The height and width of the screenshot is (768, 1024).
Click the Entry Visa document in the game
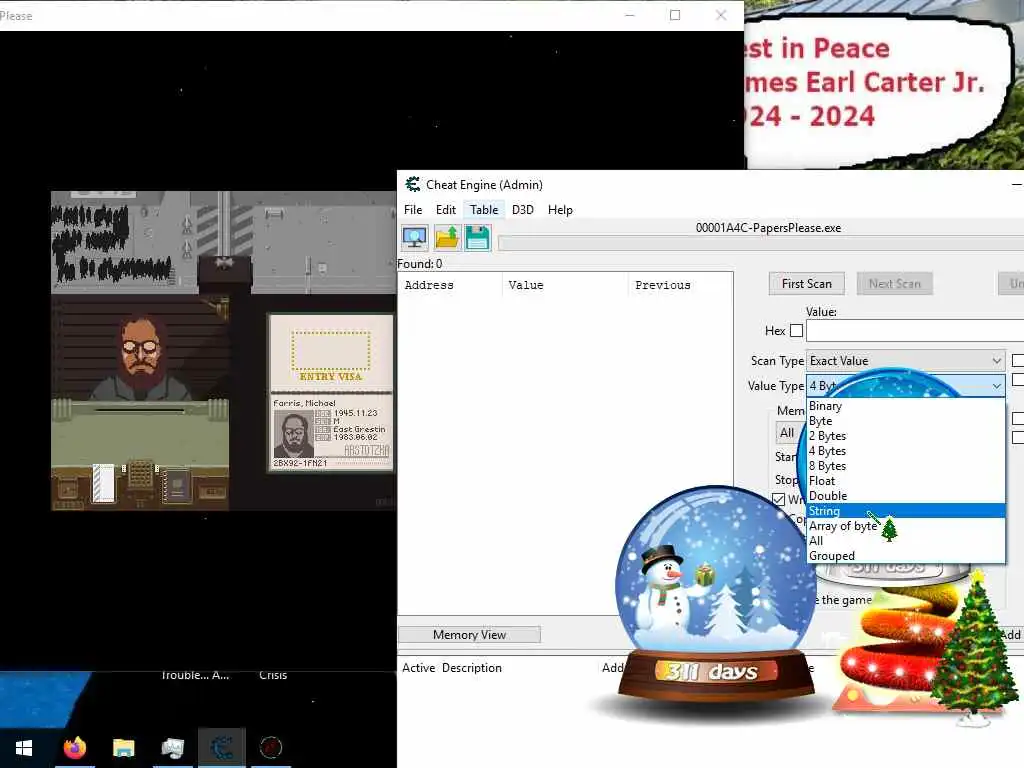pos(331,352)
